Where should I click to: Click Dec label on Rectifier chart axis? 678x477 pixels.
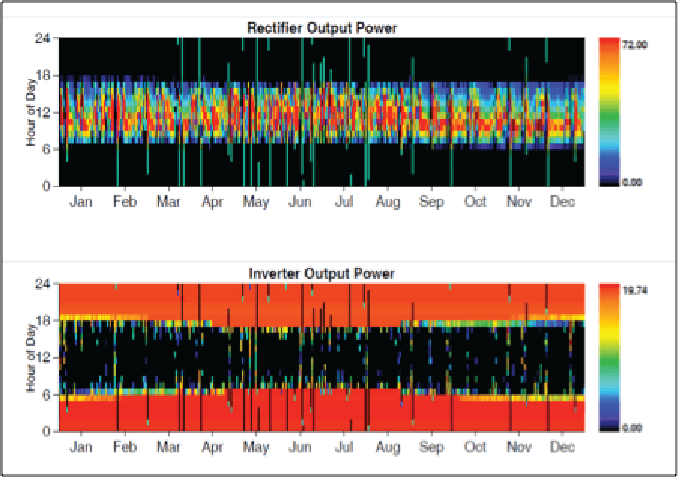click(562, 200)
